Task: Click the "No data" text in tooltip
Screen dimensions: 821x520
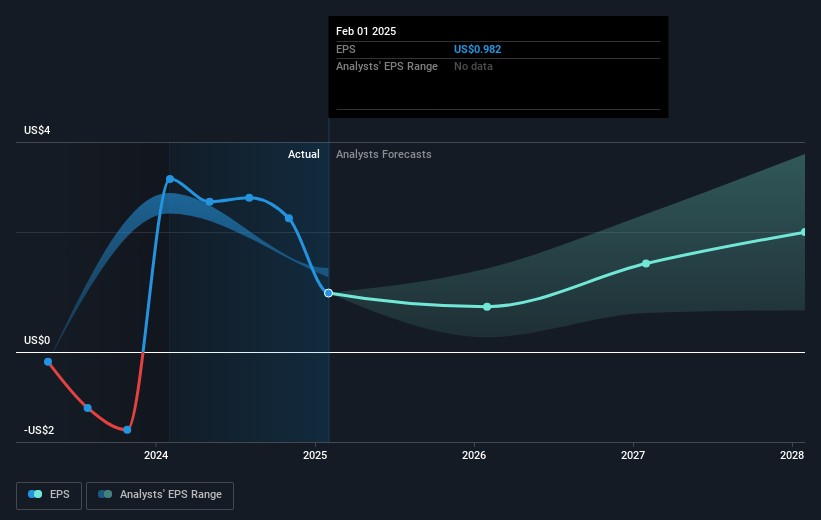Action: click(473, 67)
